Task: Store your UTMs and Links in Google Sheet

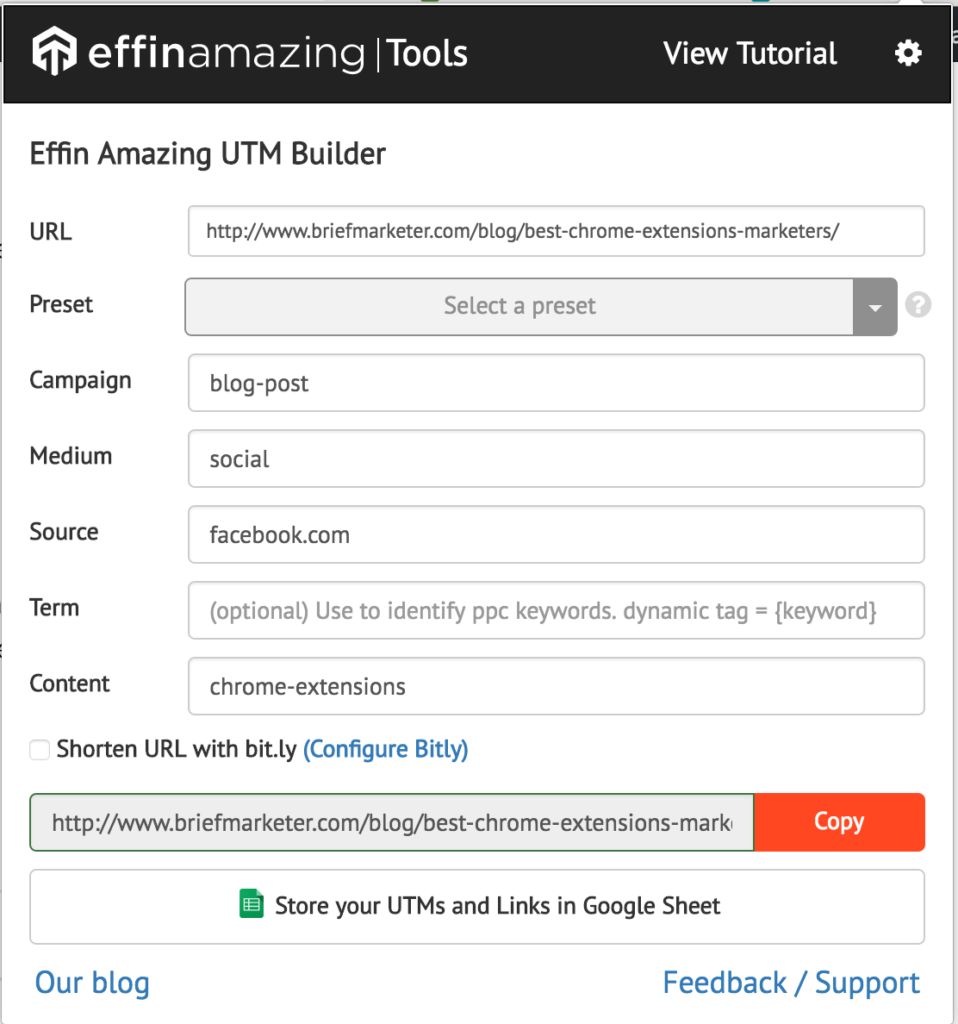Action: 477,906
